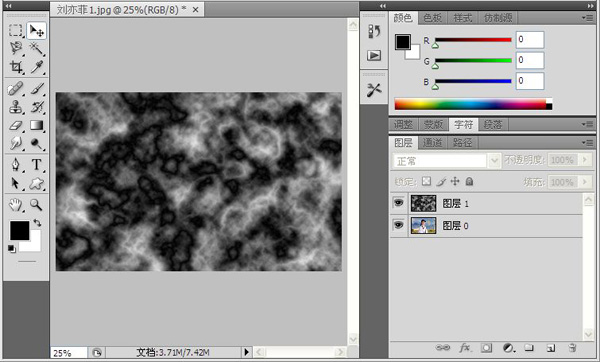600x362 pixels.
Task: Create a new layer group
Action: point(529,347)
